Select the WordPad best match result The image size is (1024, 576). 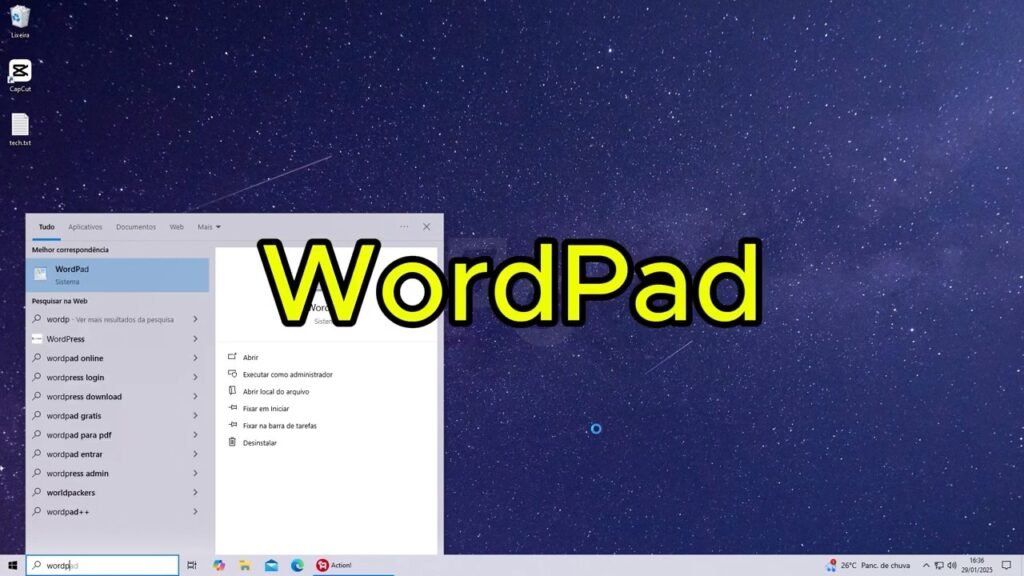point(118,275)
